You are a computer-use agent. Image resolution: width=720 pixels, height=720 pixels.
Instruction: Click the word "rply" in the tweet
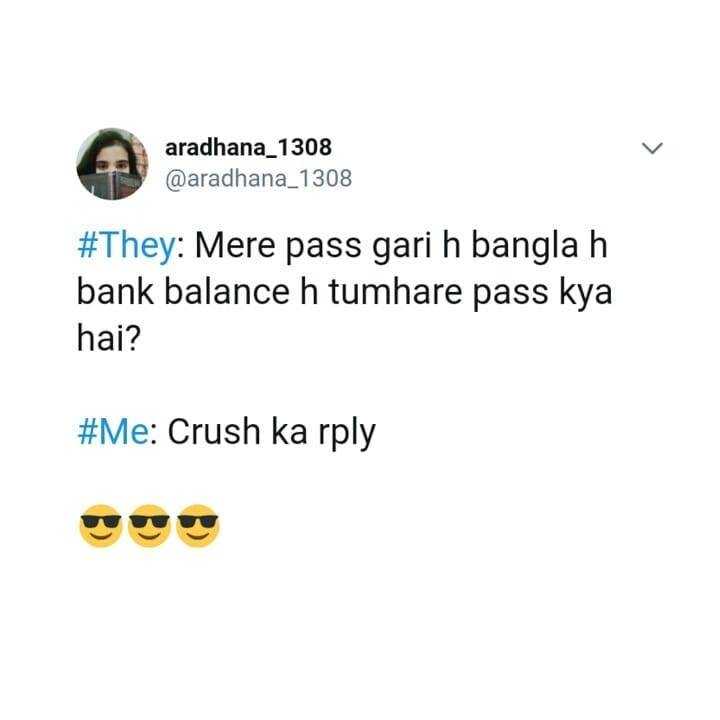coord(347,433)
